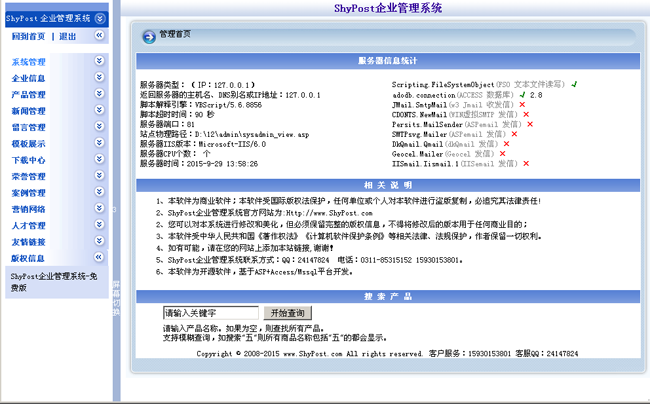Expand the 企业信息 menu chevron
The width and height of the screenshot is (650, 404).
[99, 77]
